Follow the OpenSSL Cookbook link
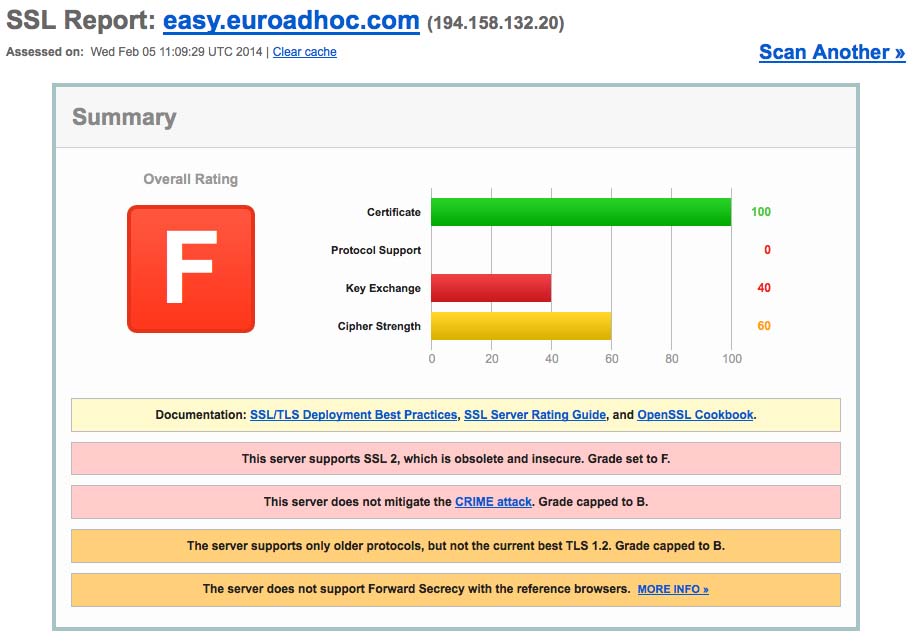 695,414
